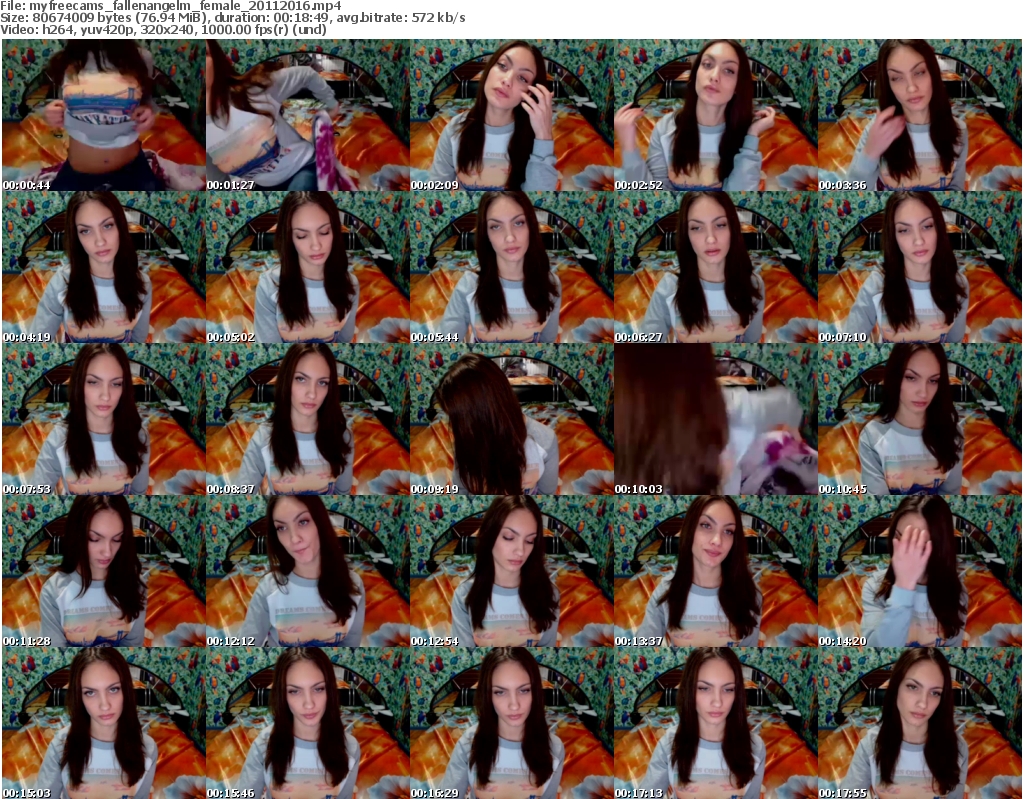Click the Size and duration info line
The width and height of the screenshot is (1024, 799).
tap(233, 18)
